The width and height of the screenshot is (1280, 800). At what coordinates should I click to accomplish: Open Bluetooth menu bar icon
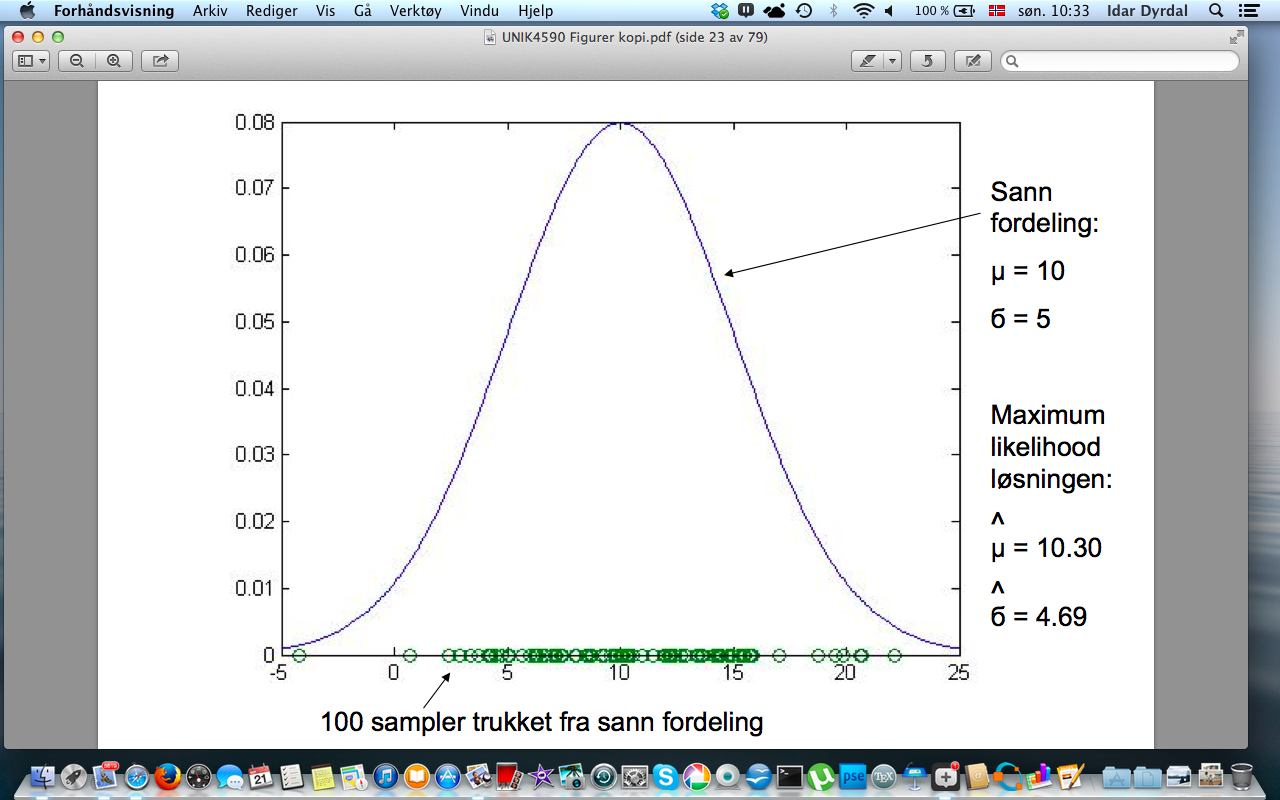point(834,11)
